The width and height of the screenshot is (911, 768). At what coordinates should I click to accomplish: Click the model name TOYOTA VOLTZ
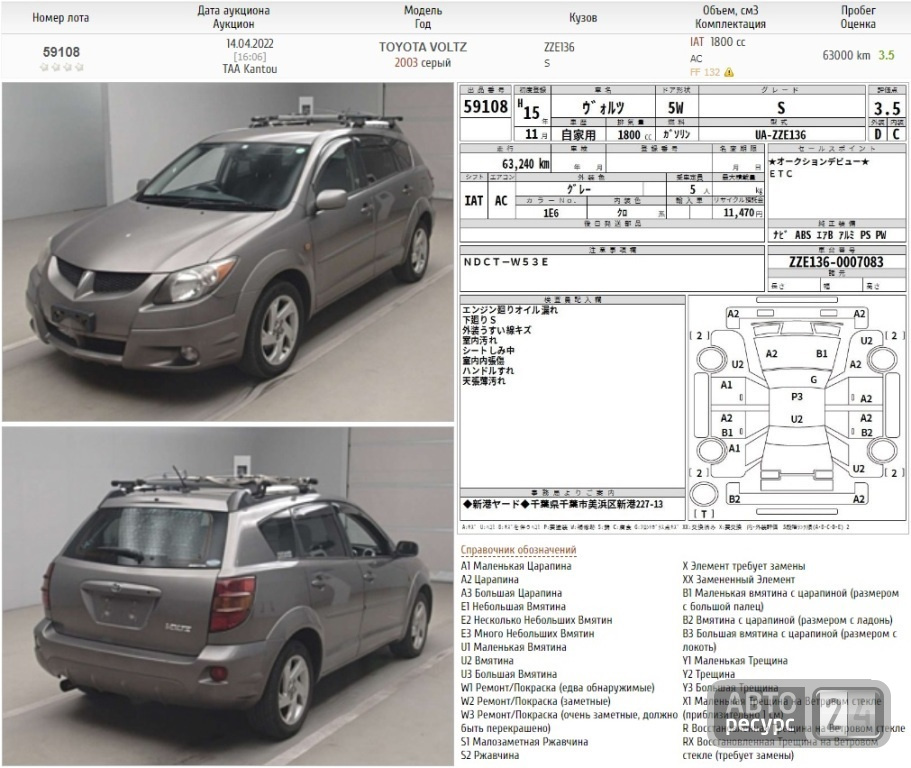(x=423, y=47)
